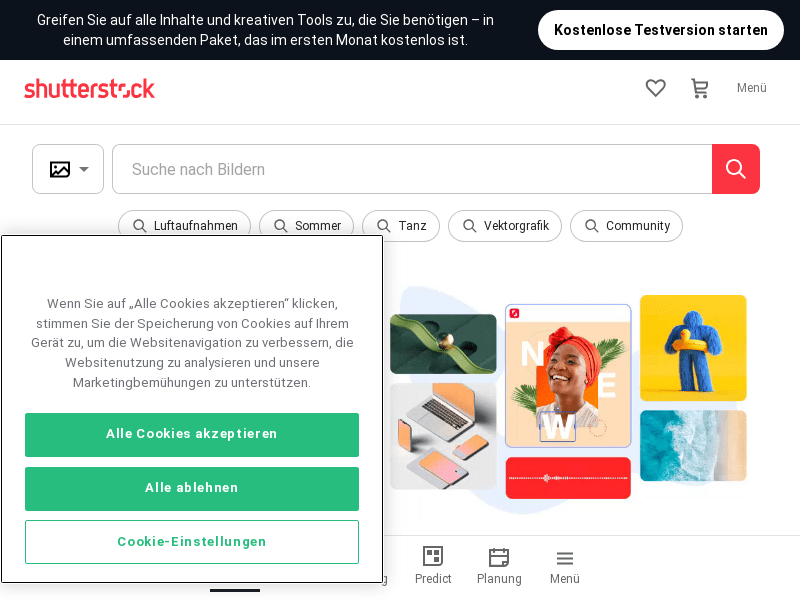Accept all cookies
Viewport: 800px width, 600px height.
click(x=192, y=434)
